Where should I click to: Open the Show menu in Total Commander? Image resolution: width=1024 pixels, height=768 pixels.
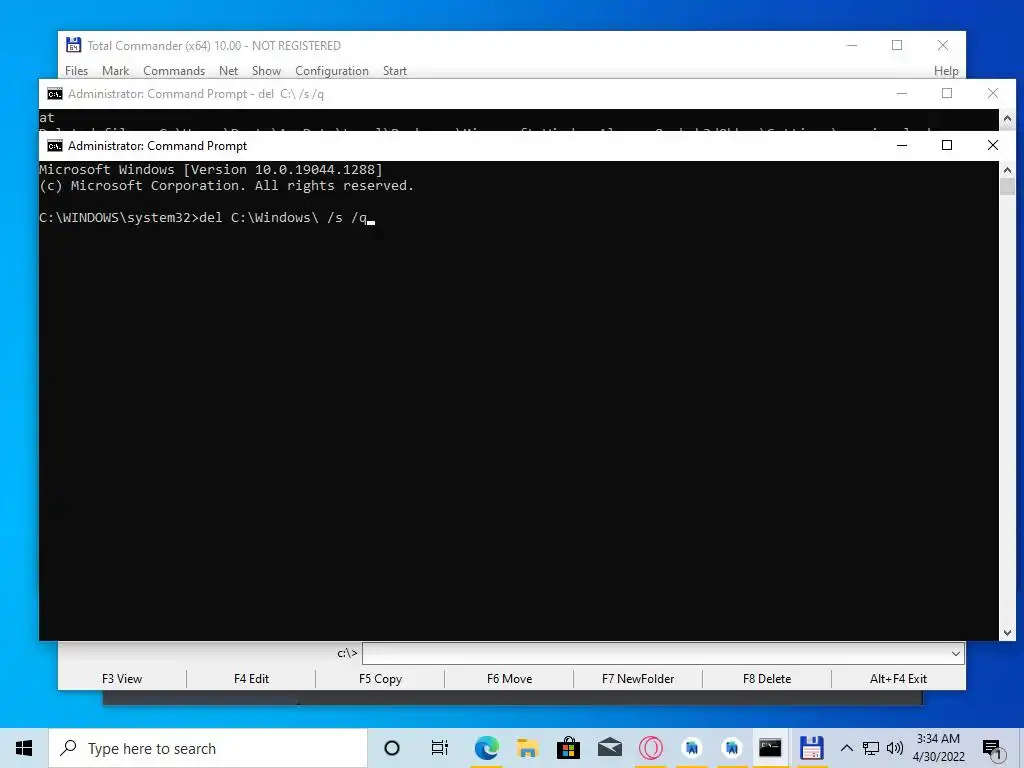click(266, 71)
